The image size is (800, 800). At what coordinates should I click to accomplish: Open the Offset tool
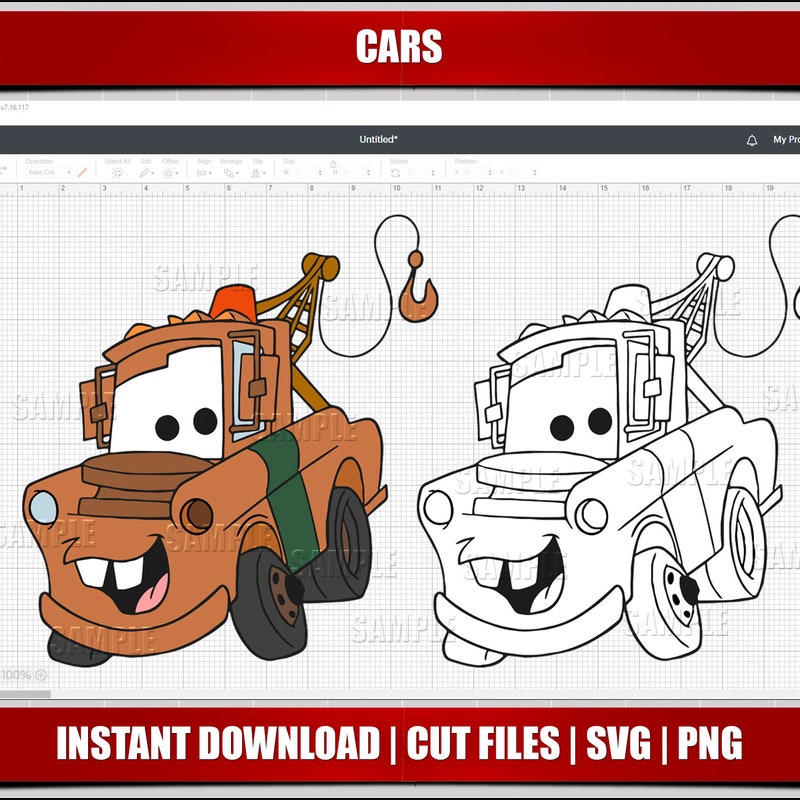click(168, 171)
